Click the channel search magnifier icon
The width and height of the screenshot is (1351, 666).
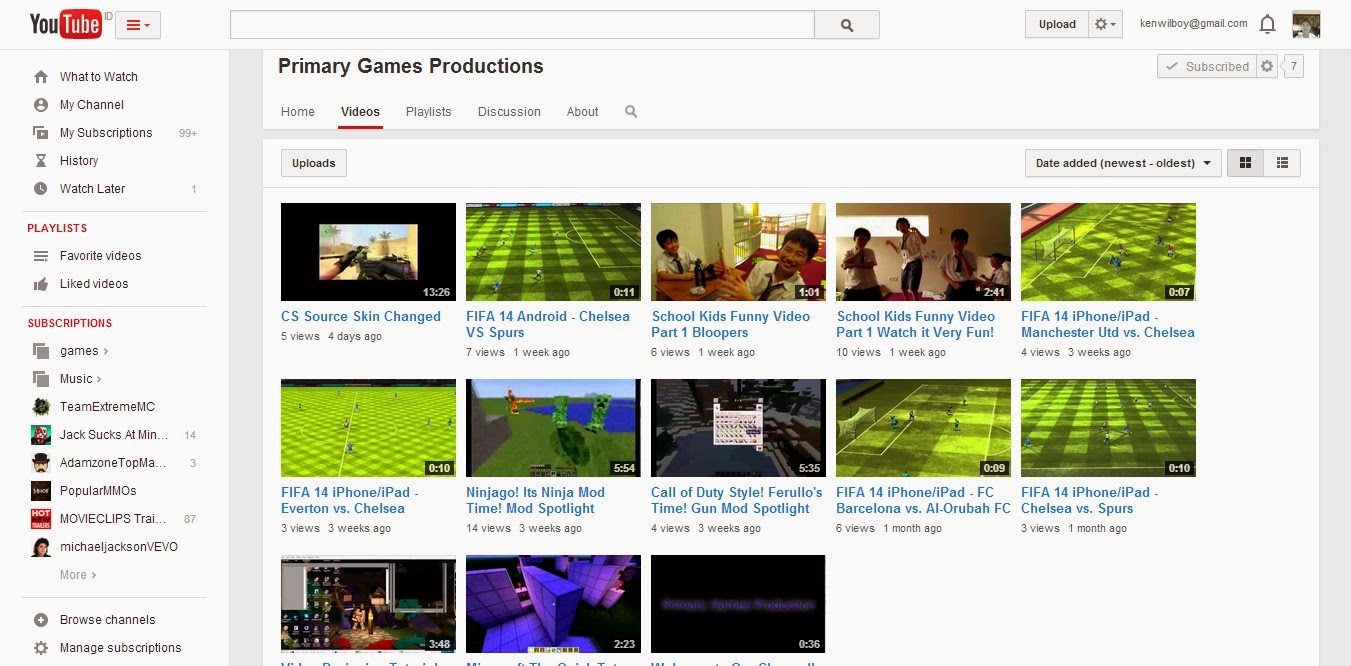click(631, 112)
